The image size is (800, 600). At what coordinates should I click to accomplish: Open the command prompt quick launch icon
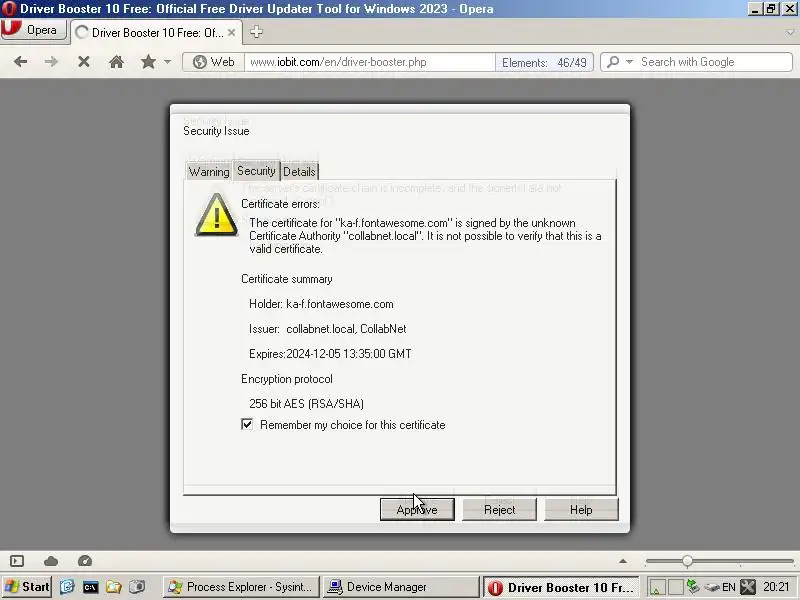pos(90,587)
